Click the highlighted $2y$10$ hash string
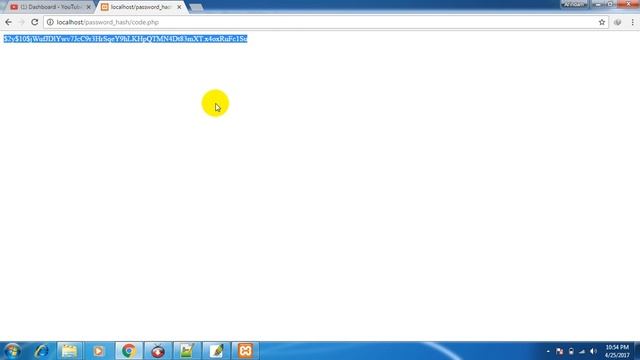 (x=125, y=39)
